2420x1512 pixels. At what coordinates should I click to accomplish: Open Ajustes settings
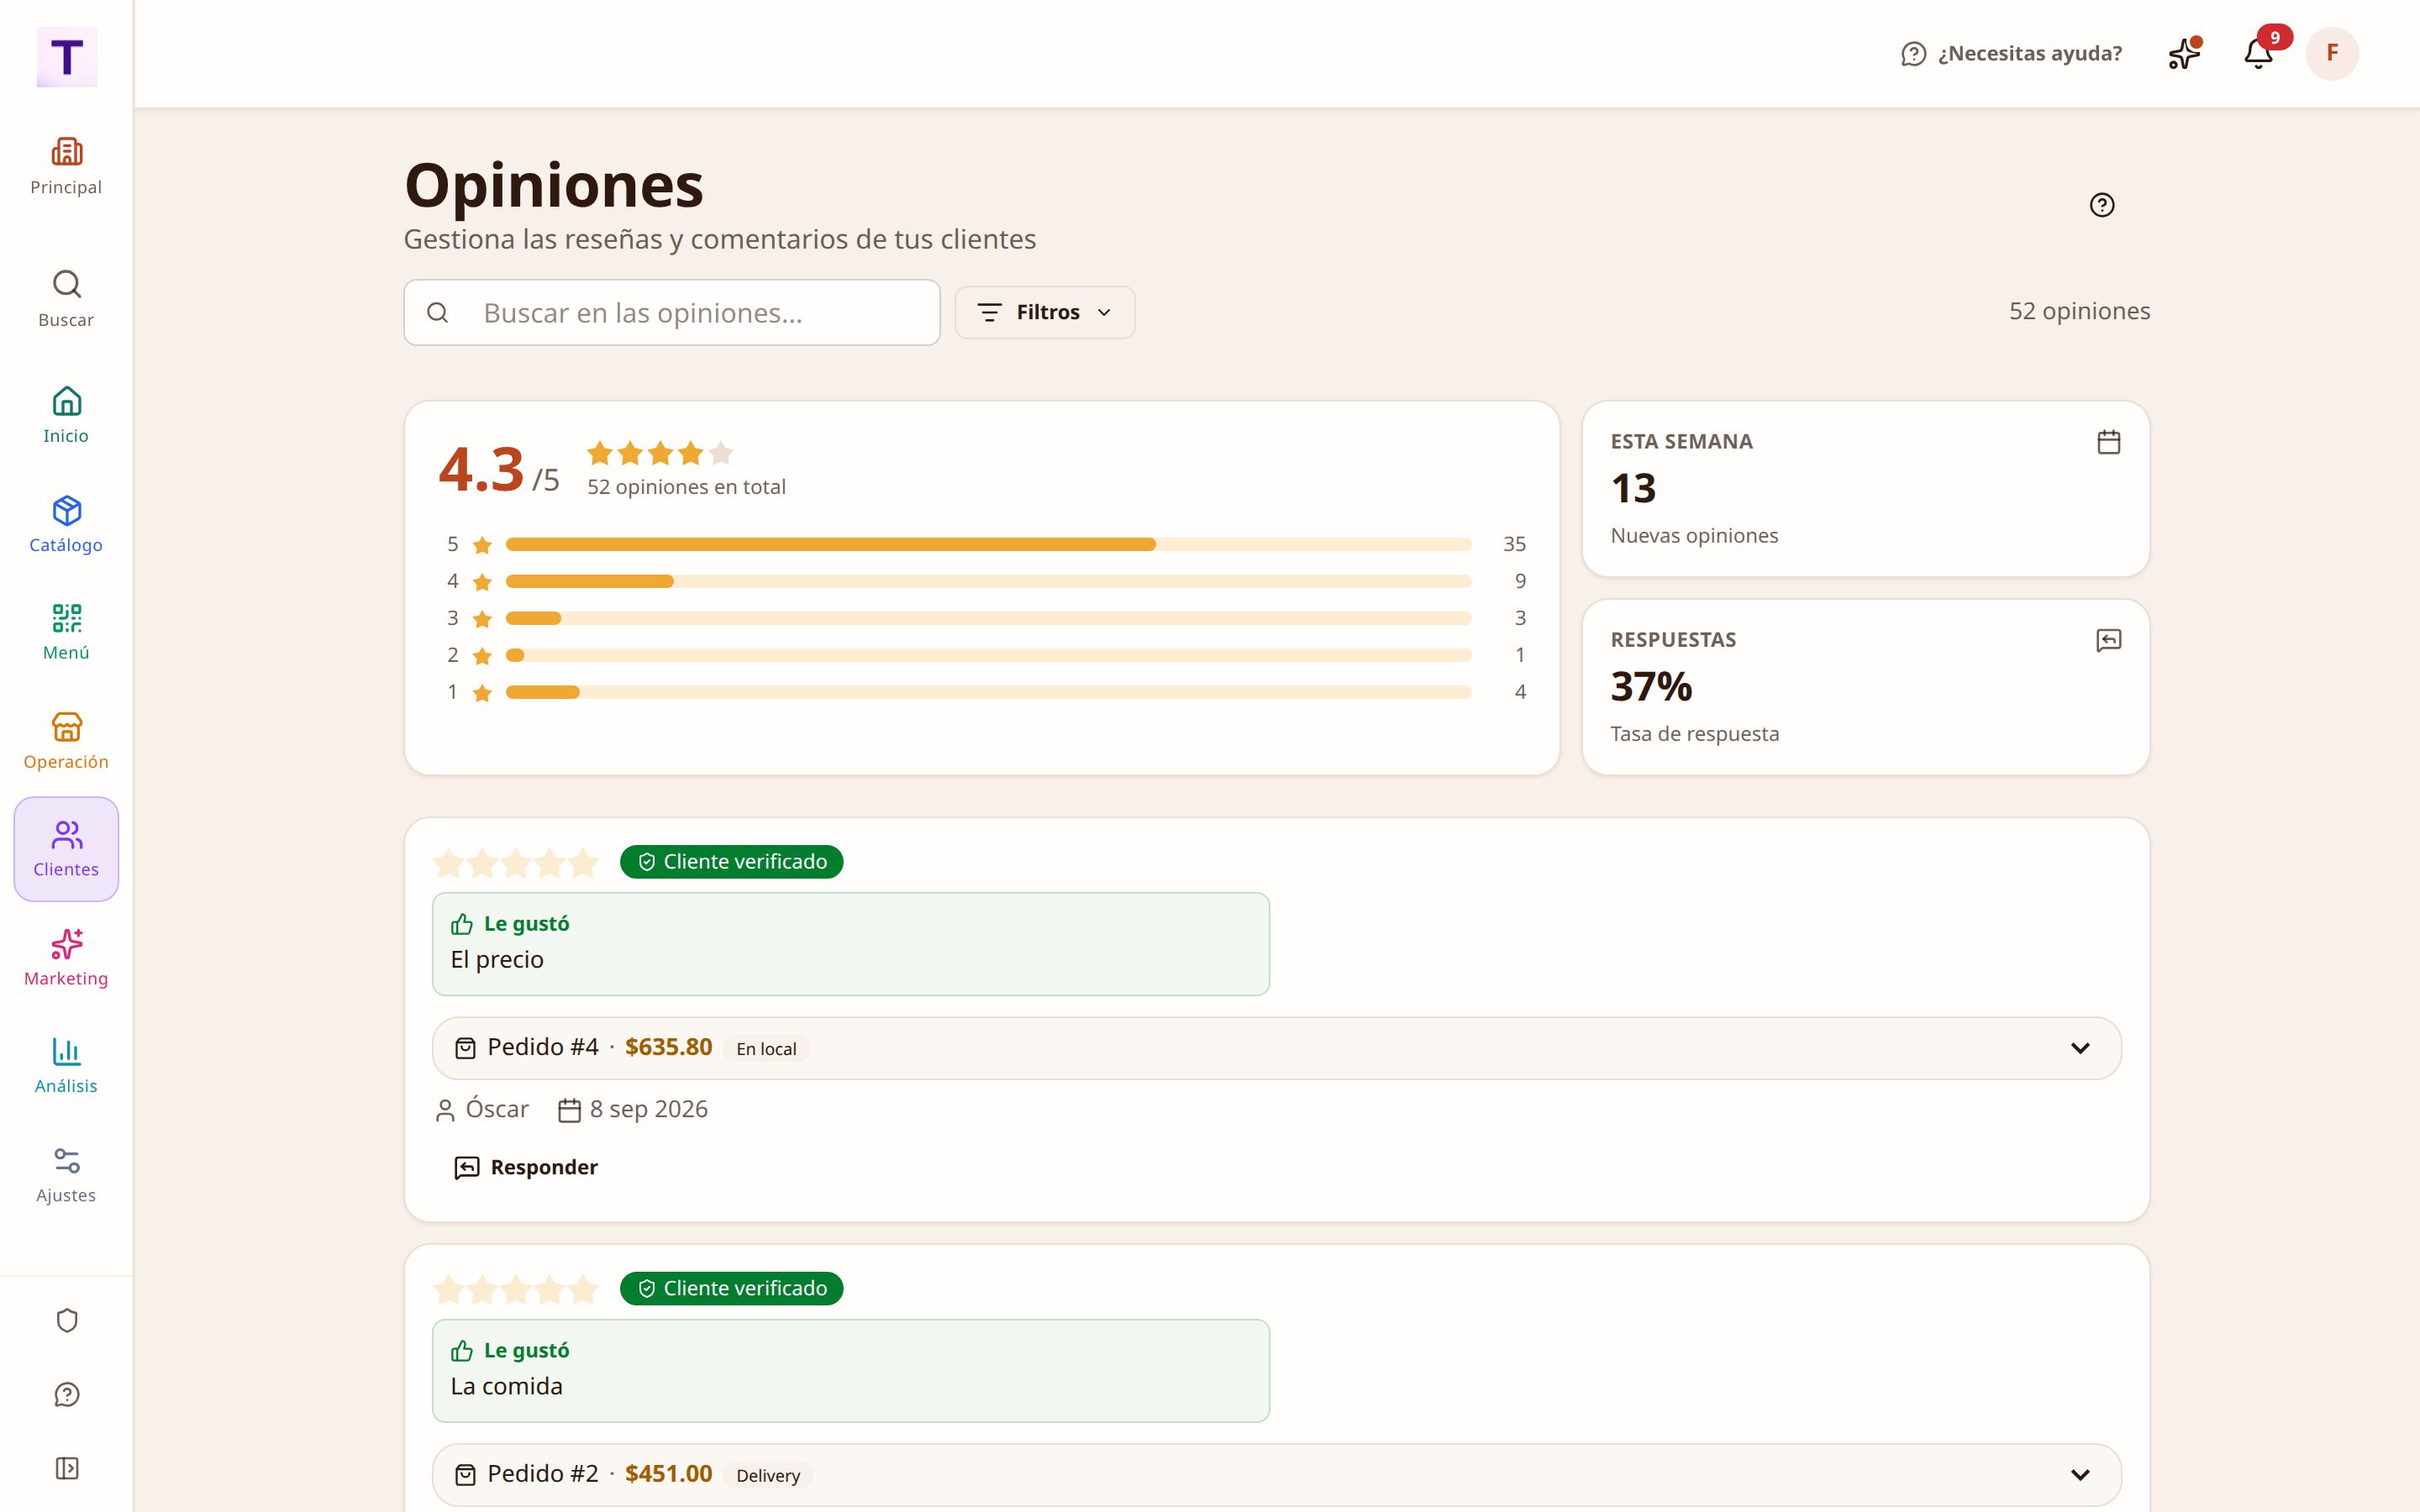pyautogui.click(x=66, y=1175)
